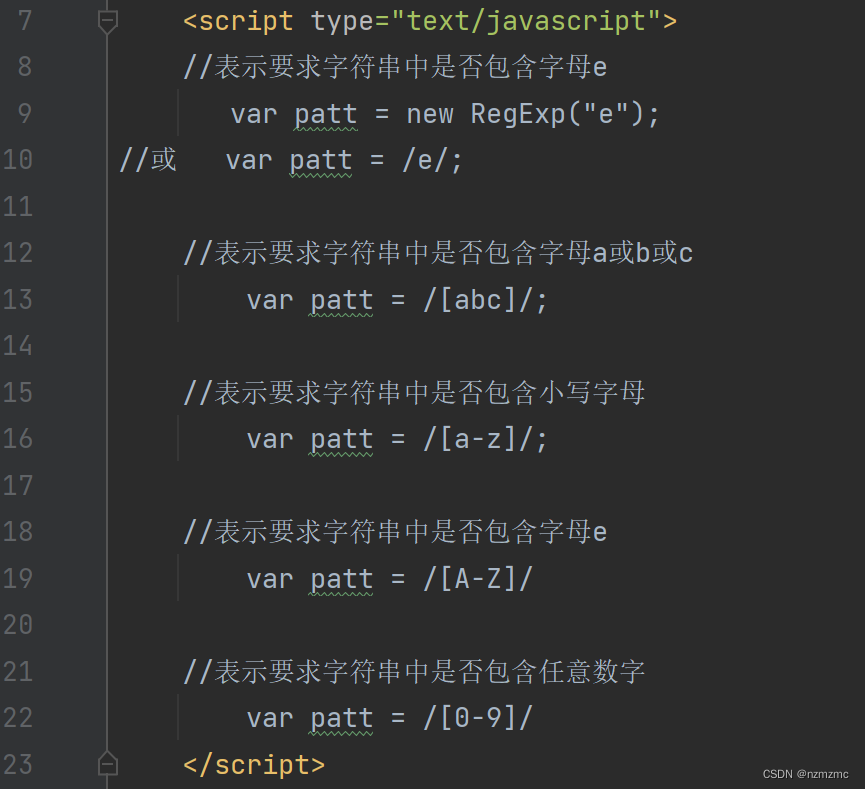865x789 pixels.
Task: Click line number 8 in the gutter
Action: point(25,67)
